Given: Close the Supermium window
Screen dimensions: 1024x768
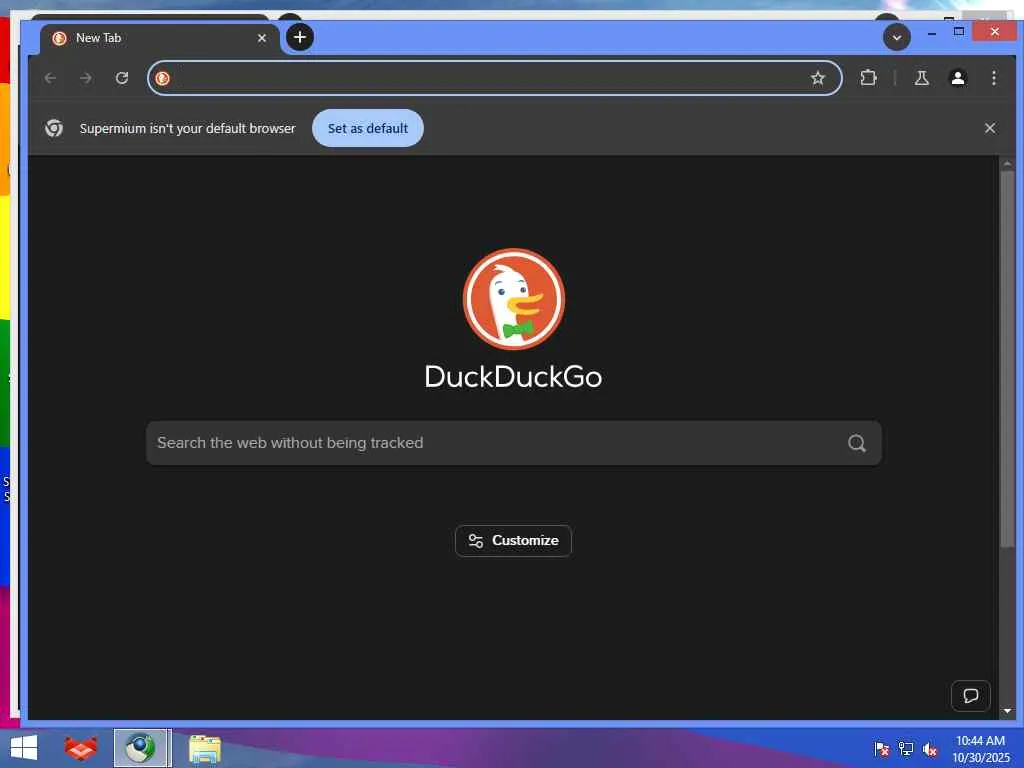Looking at the screenshot, I should (994, 31).
